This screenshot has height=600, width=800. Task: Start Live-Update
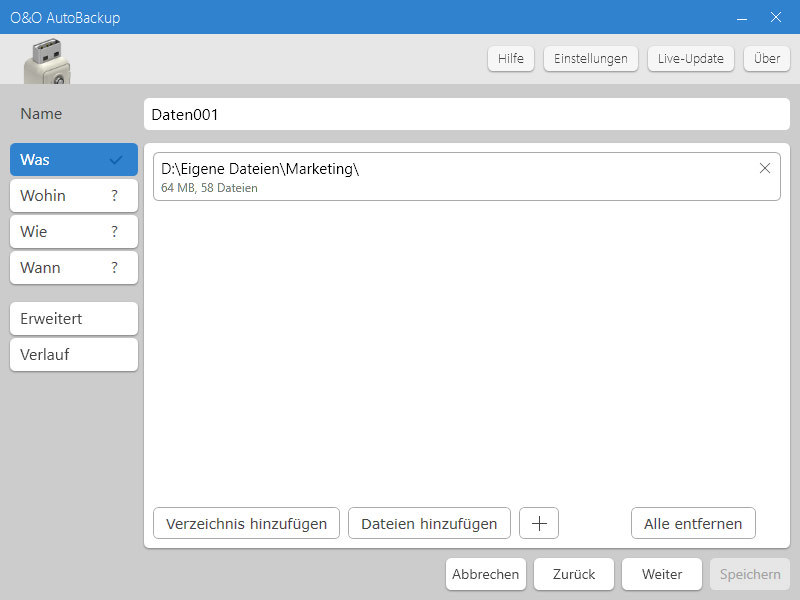691,58
